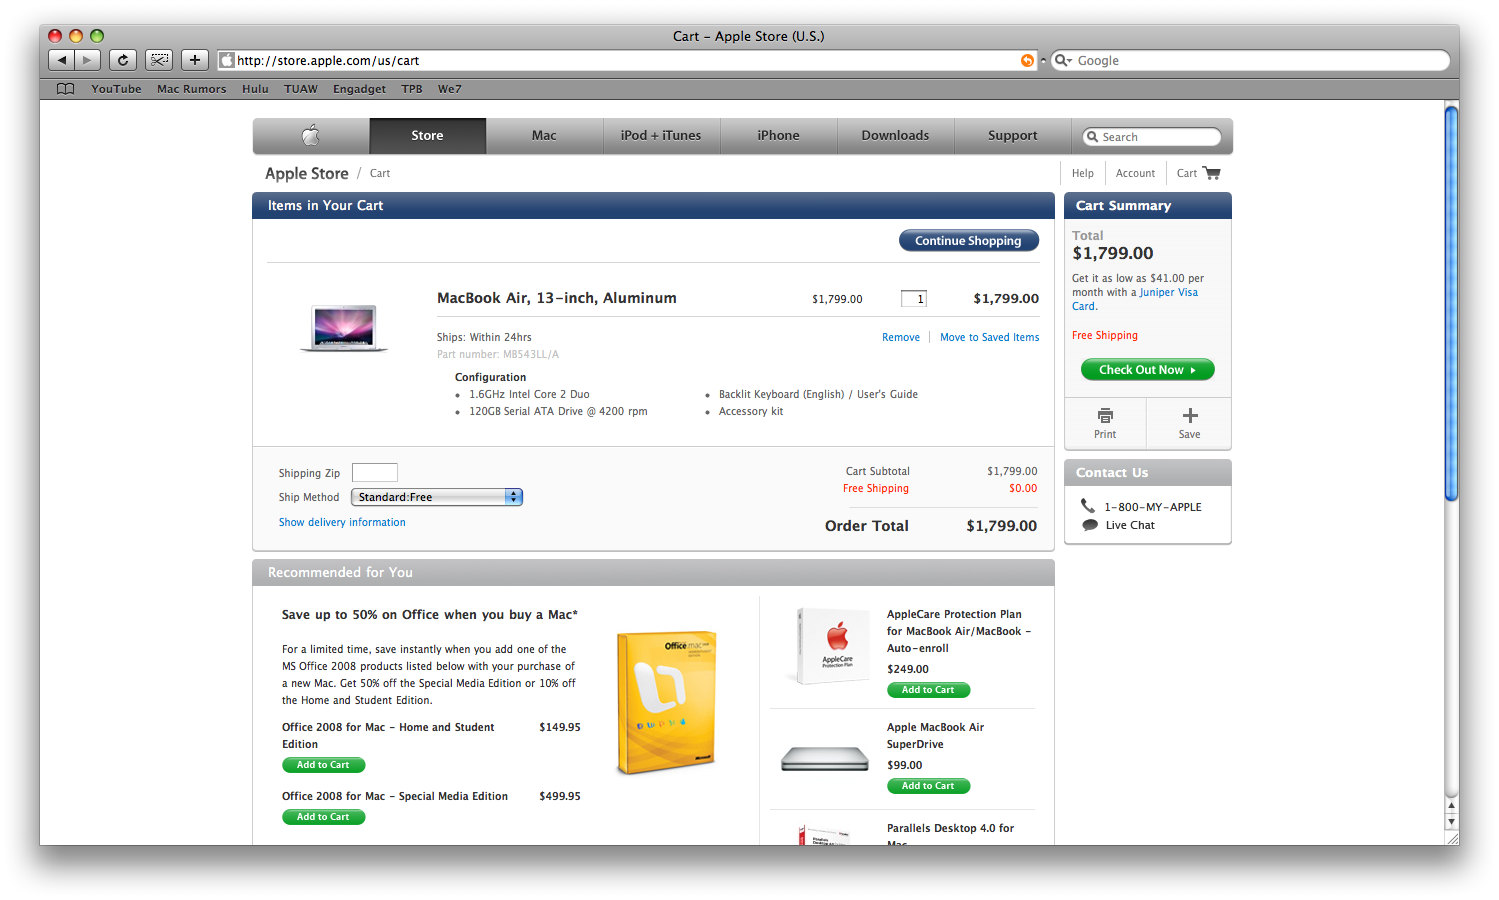1499x900 pixels.
Task: Click the Apple site Search field
Action: [1153, 137]
